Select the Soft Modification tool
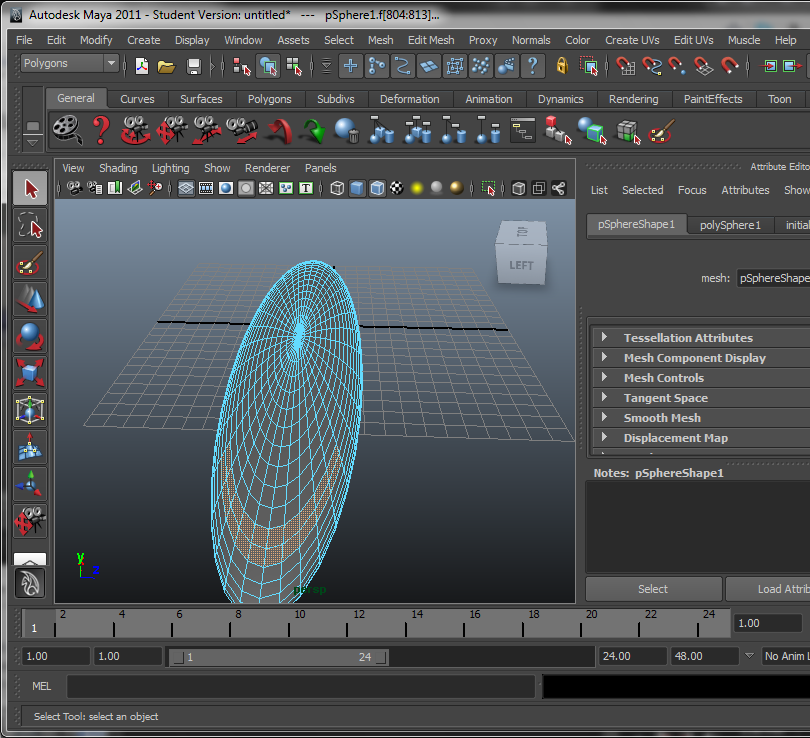The image size is (810, 738). (30, 447)
